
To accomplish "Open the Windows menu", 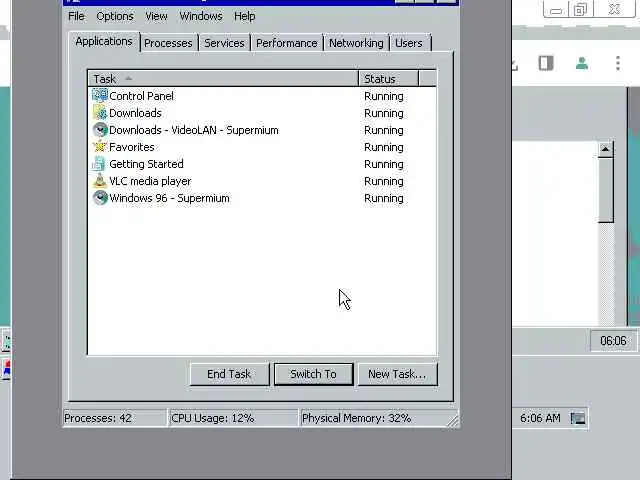I will 201,16.
